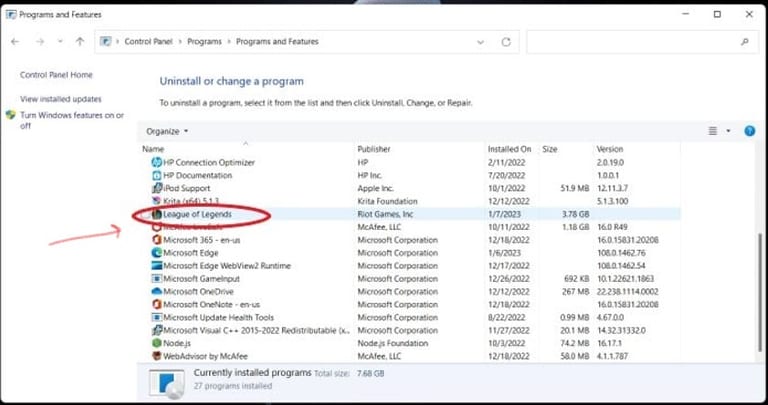768x405 pixels.
Task: Click the Krita Foundation publisher cell
Action: pos(387,201)
